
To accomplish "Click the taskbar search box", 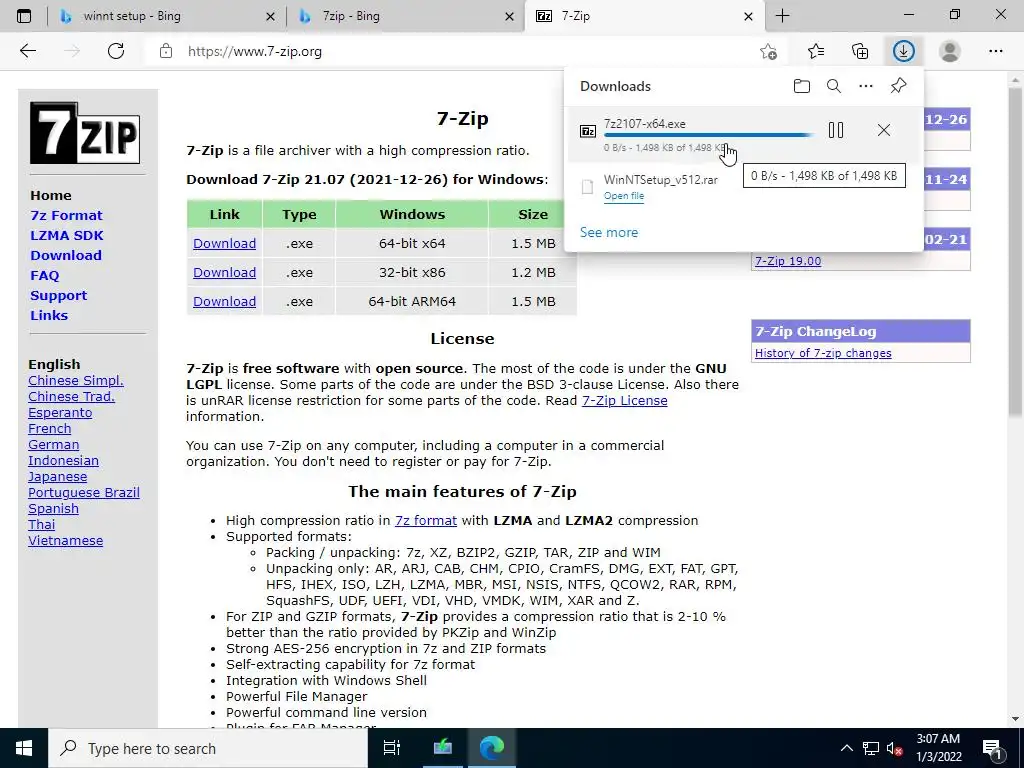I will pos(208,748).
